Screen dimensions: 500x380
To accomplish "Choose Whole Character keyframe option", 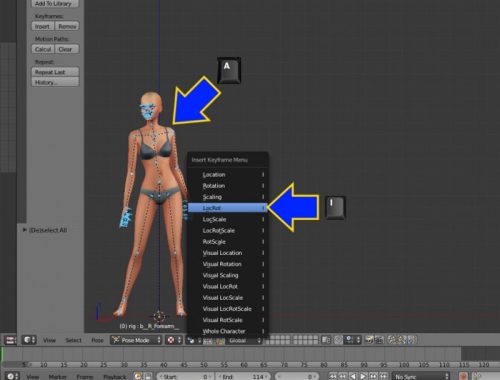I will (228, 331).
